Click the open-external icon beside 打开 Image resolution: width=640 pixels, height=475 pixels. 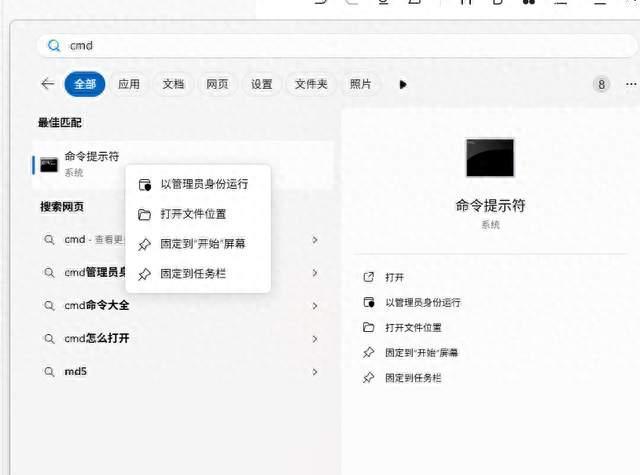tap(369, 277)
